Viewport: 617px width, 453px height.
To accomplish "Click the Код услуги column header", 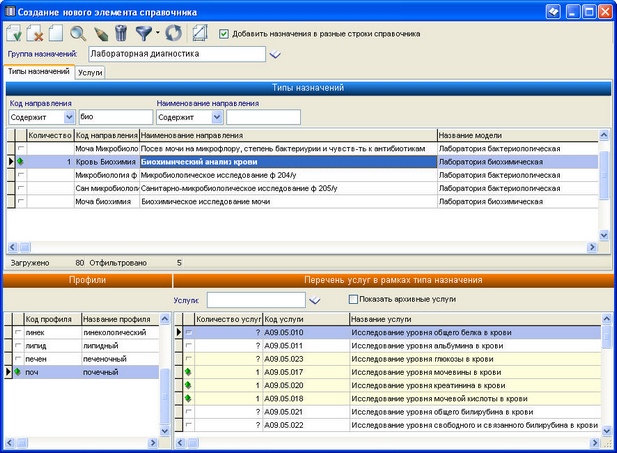I will (306, 319).
